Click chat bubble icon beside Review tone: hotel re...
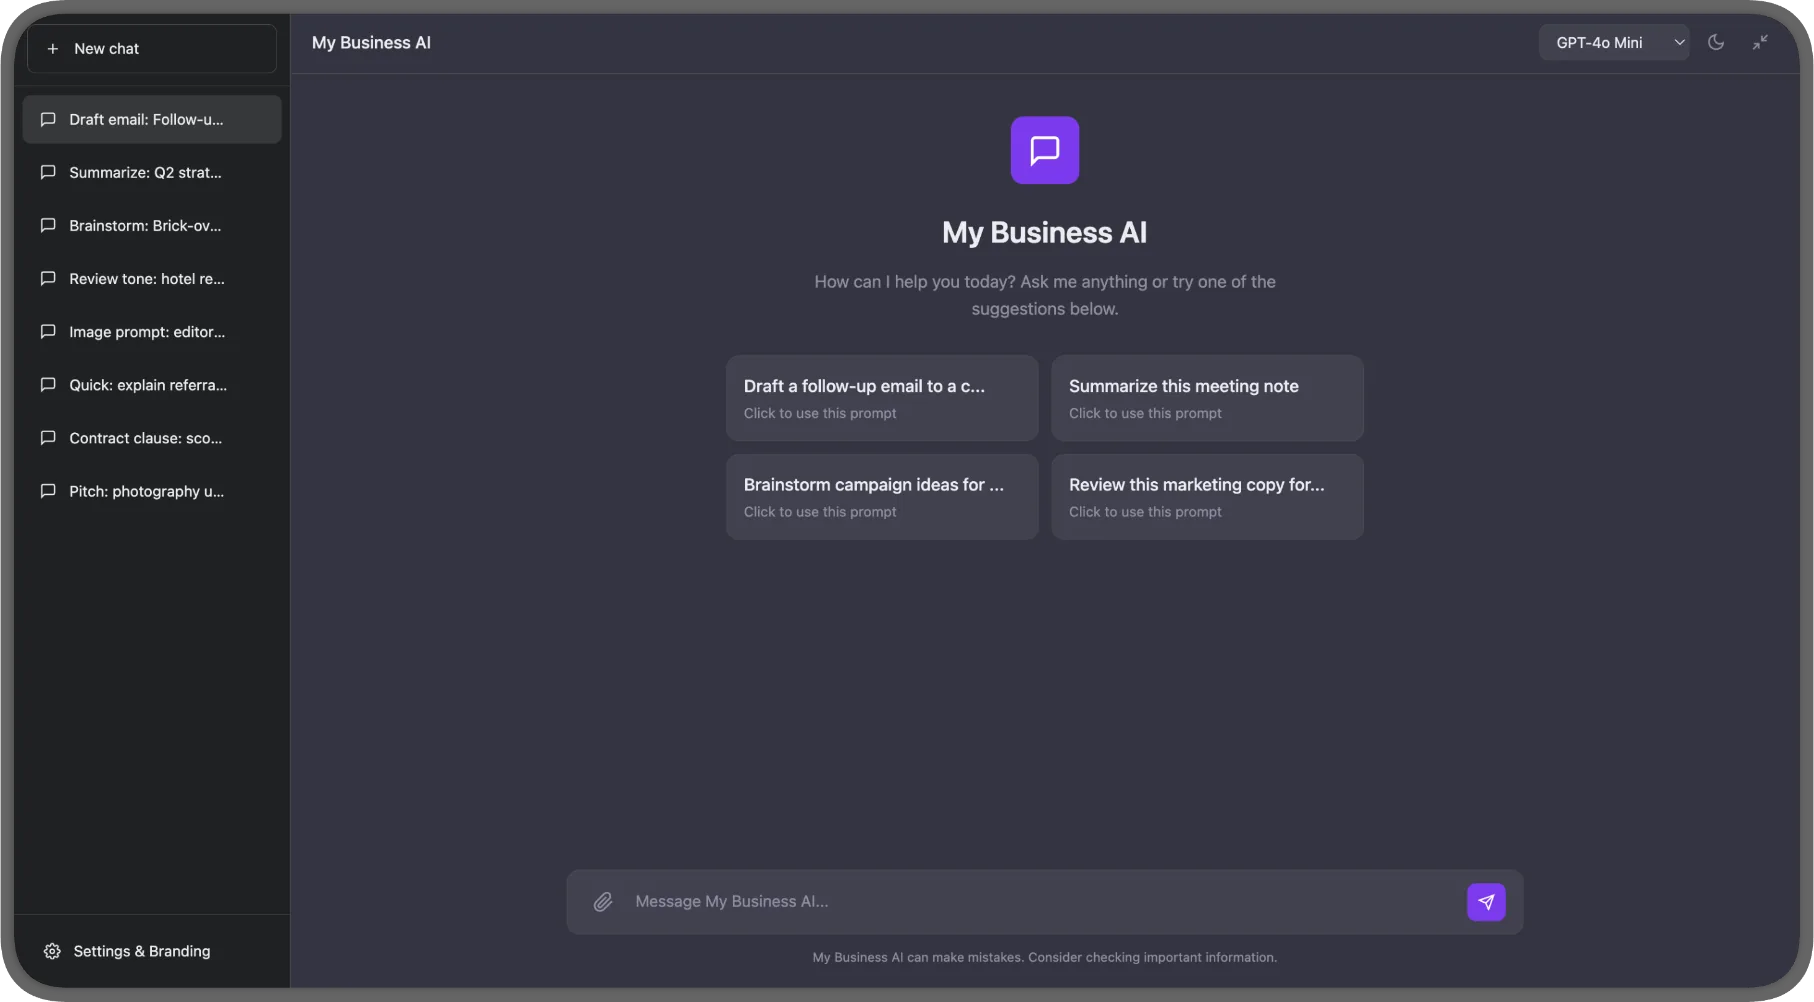Screen dimensions: 1814x1002 point(47,278)
